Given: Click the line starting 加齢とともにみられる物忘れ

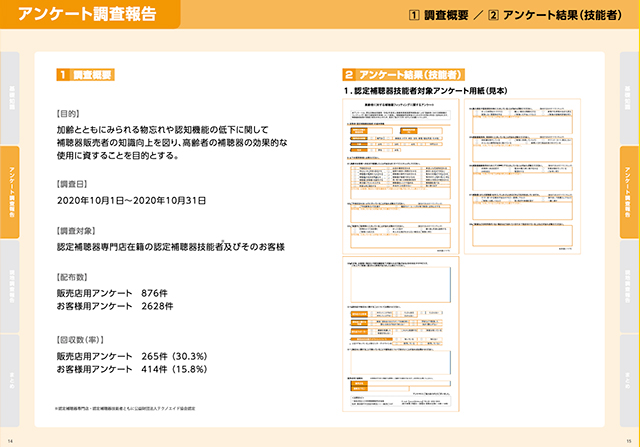Looking at the screenshot, I should [162, 130].
